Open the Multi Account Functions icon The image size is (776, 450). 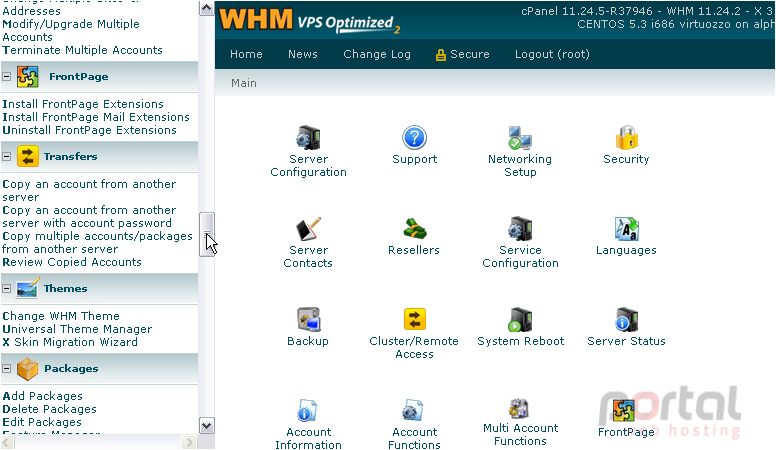point(519,409)
